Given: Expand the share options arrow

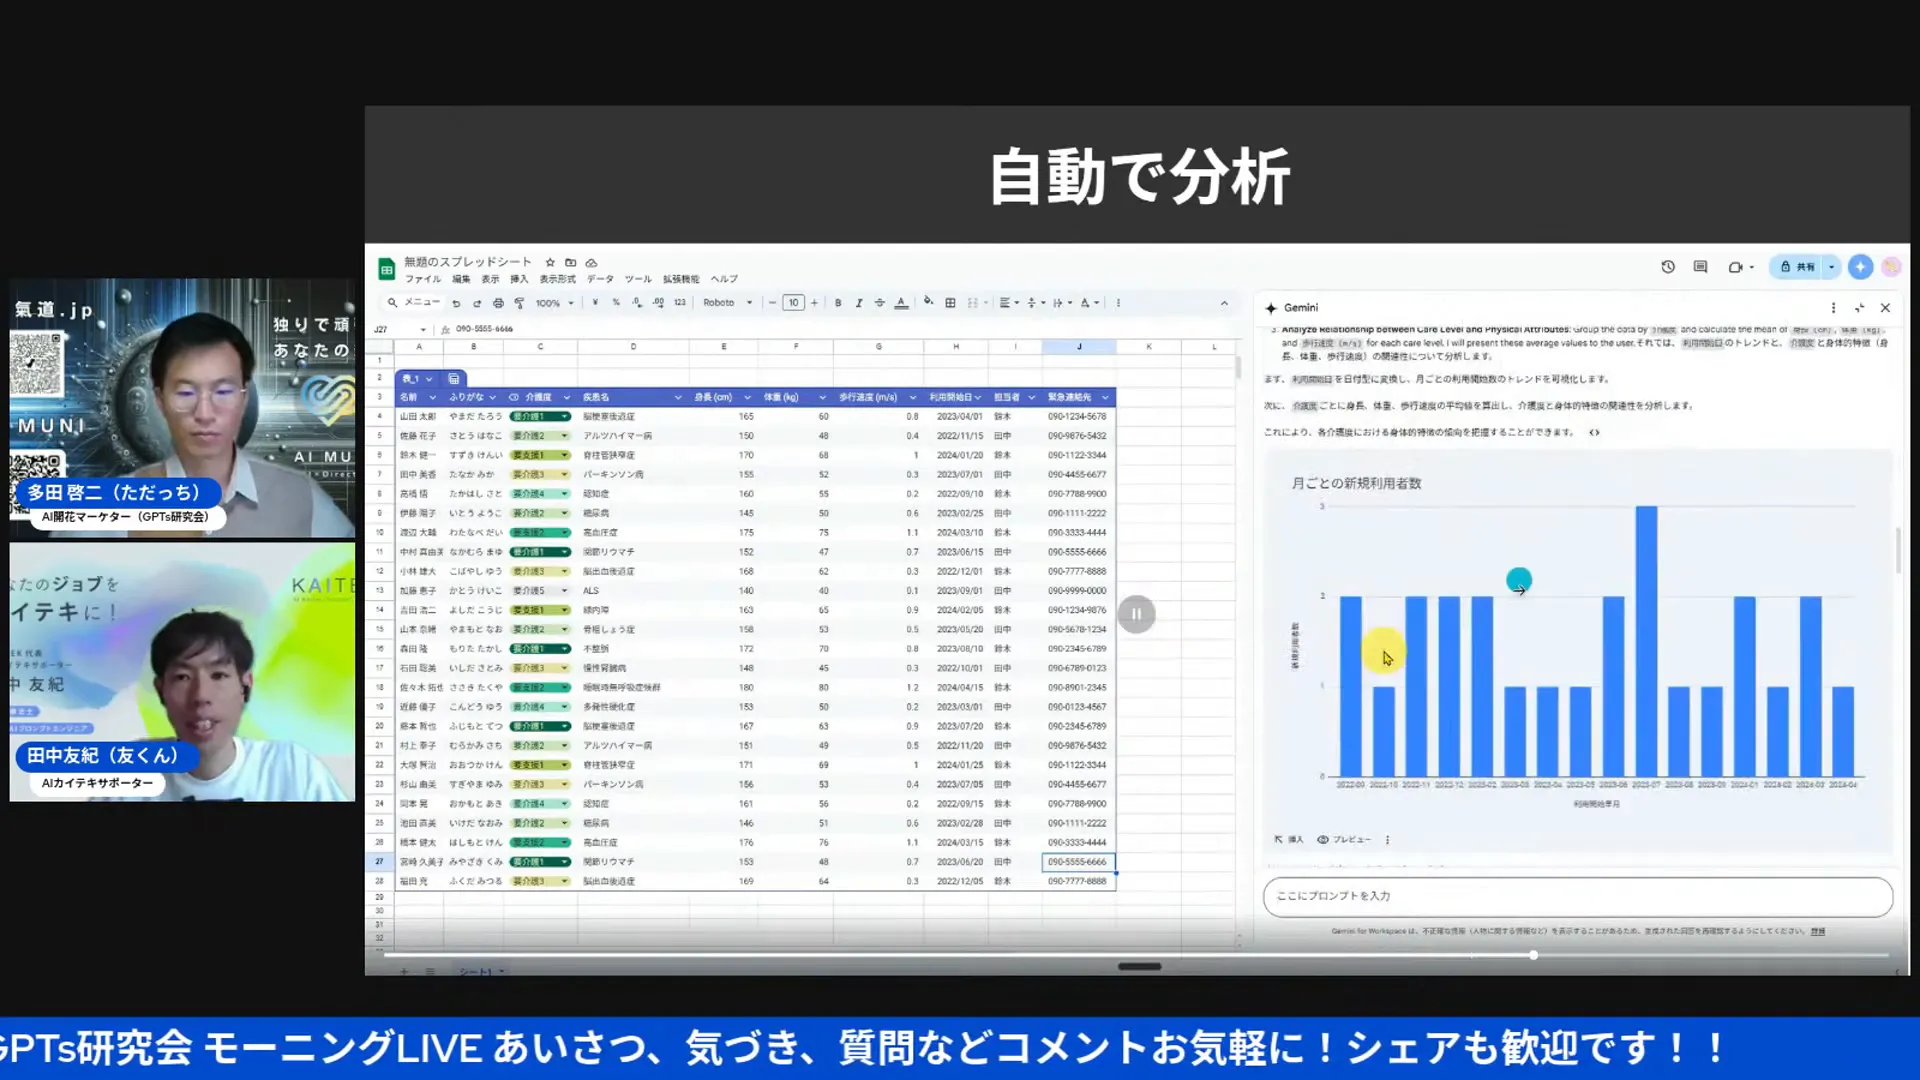Looking at the screenshot, I should click(1831, 267).
